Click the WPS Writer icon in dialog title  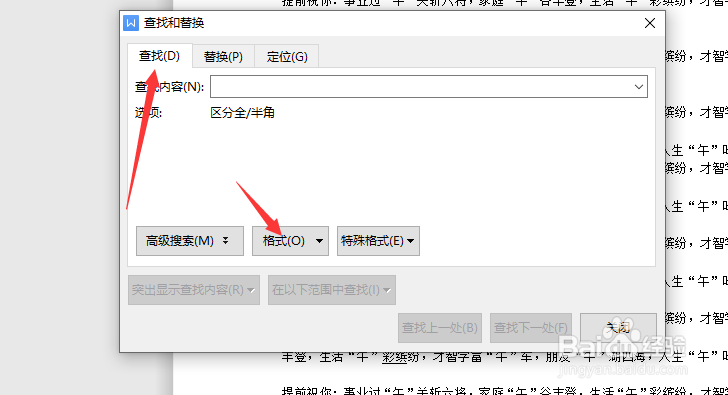(131, 23)
